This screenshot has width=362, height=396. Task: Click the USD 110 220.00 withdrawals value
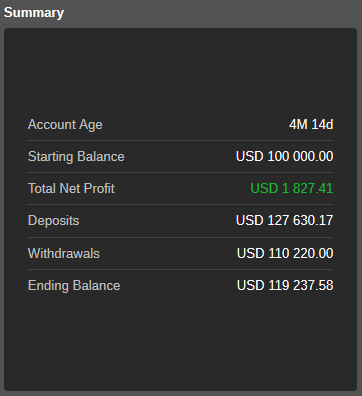(x=285, y=253)
